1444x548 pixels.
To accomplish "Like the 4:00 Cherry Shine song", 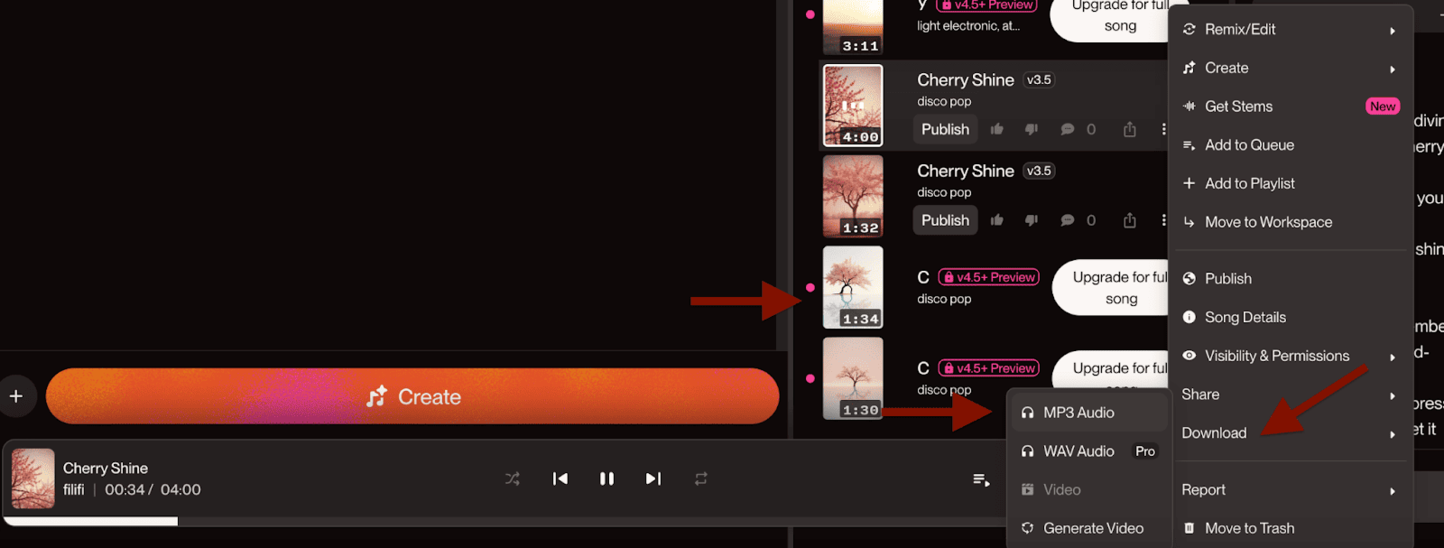I will coord(997,129).
